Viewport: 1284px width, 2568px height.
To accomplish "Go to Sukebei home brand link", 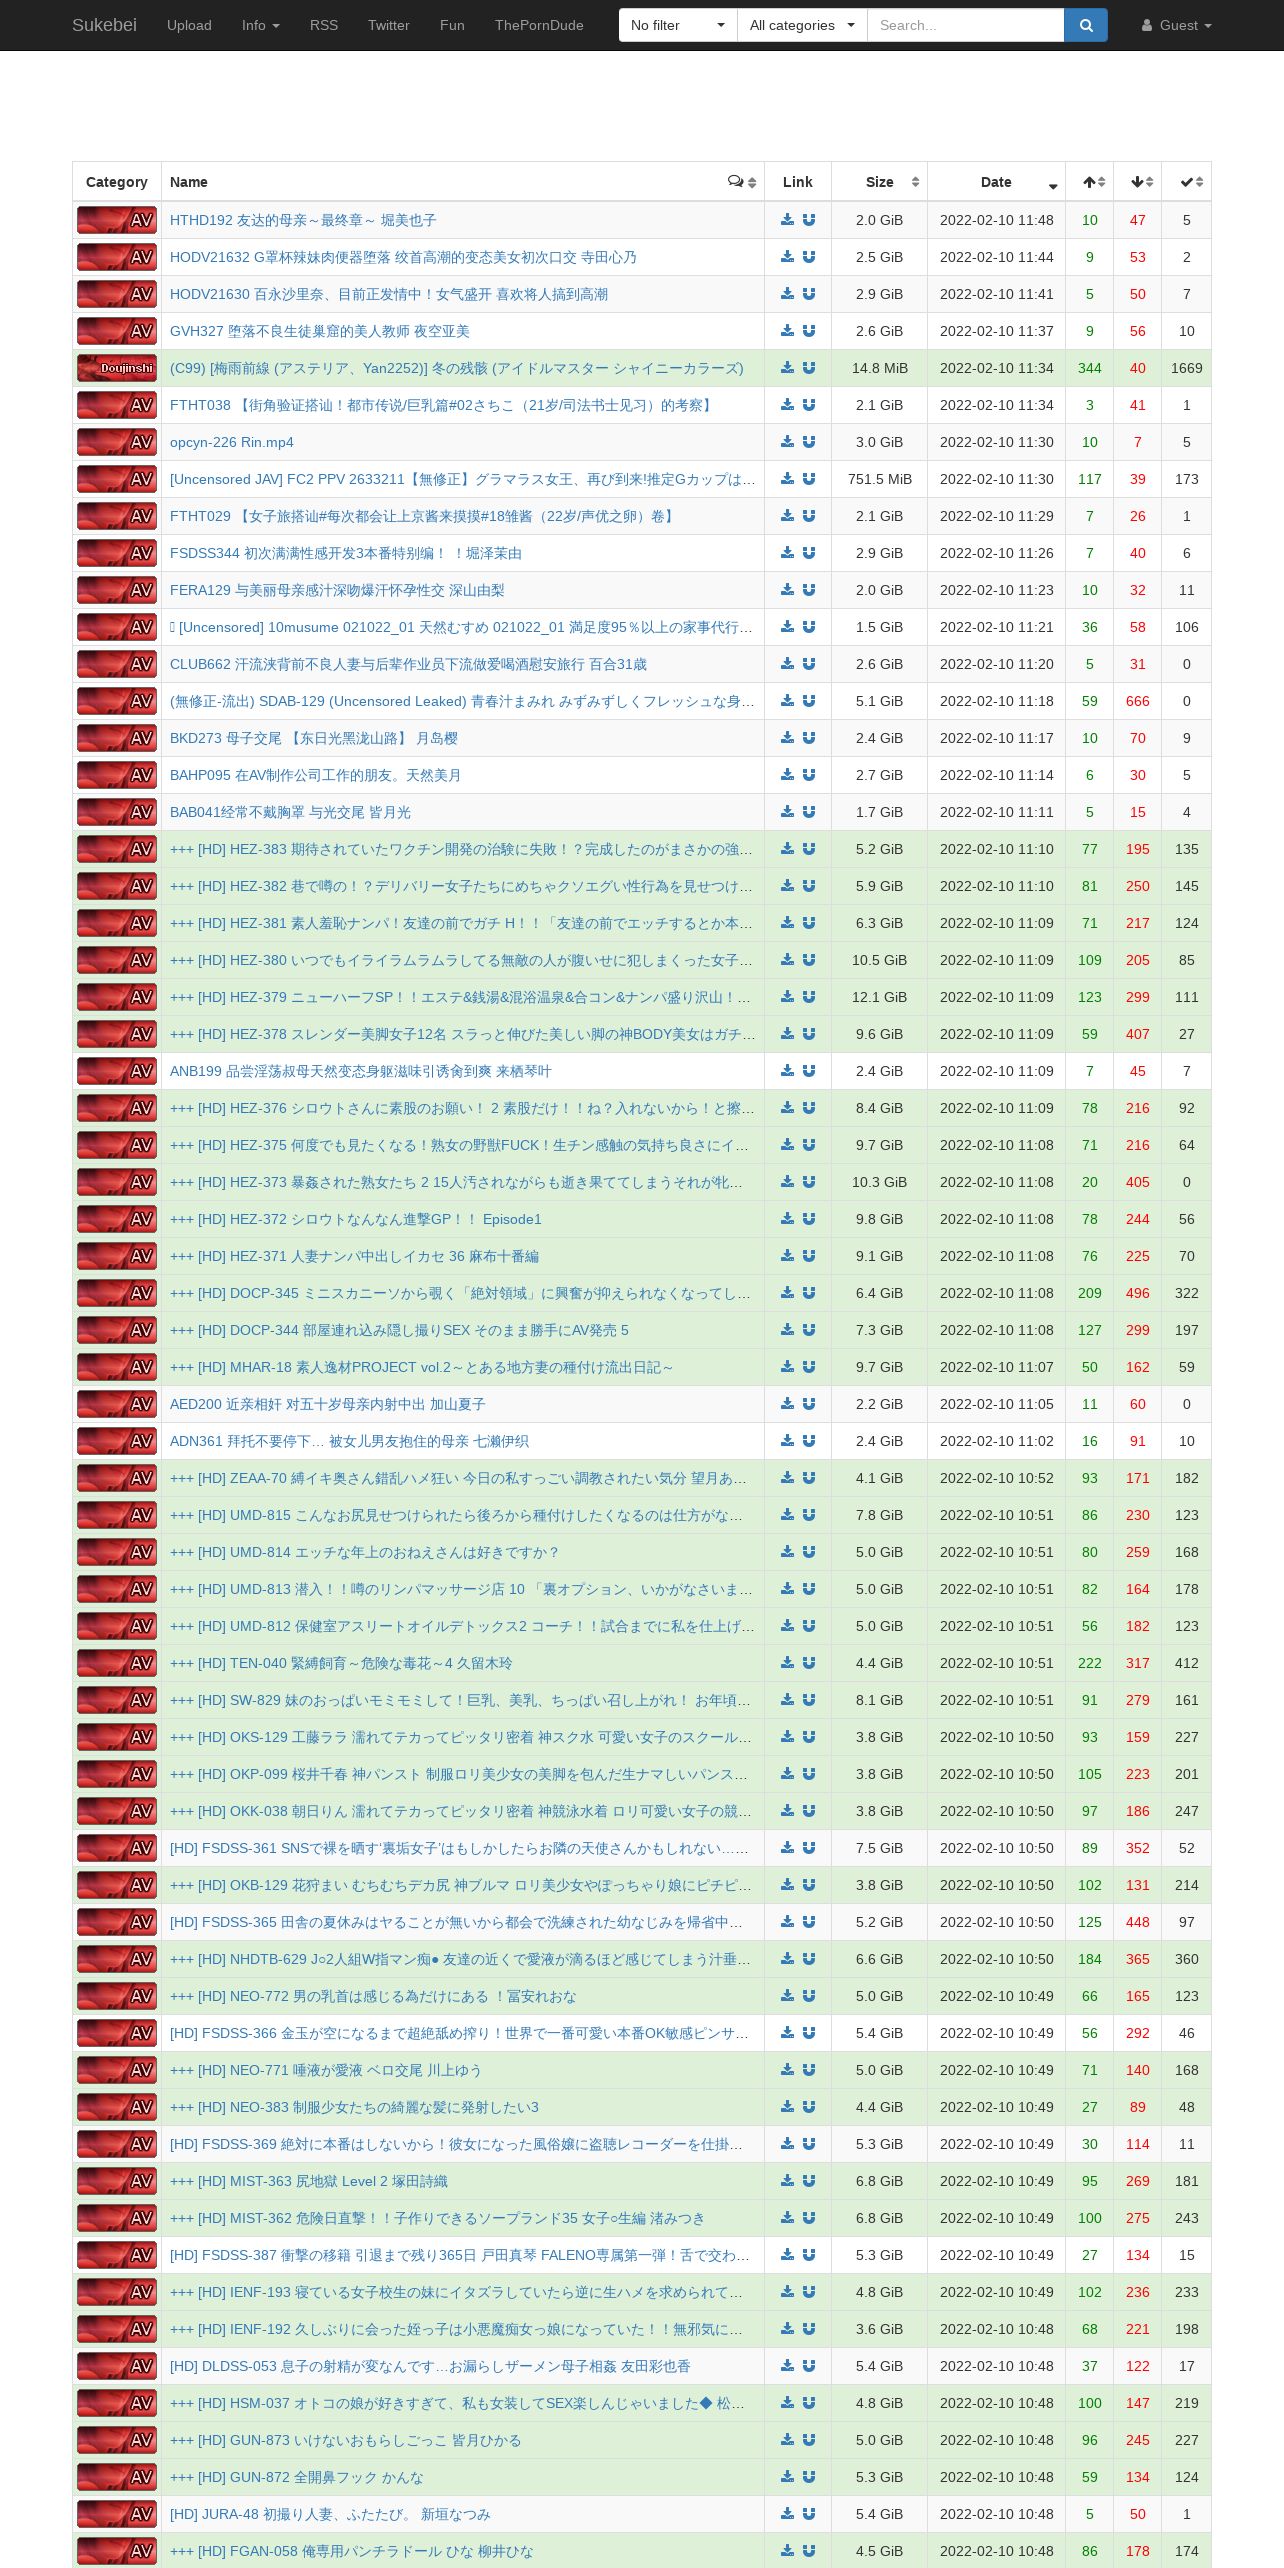I will coord(104,25).
